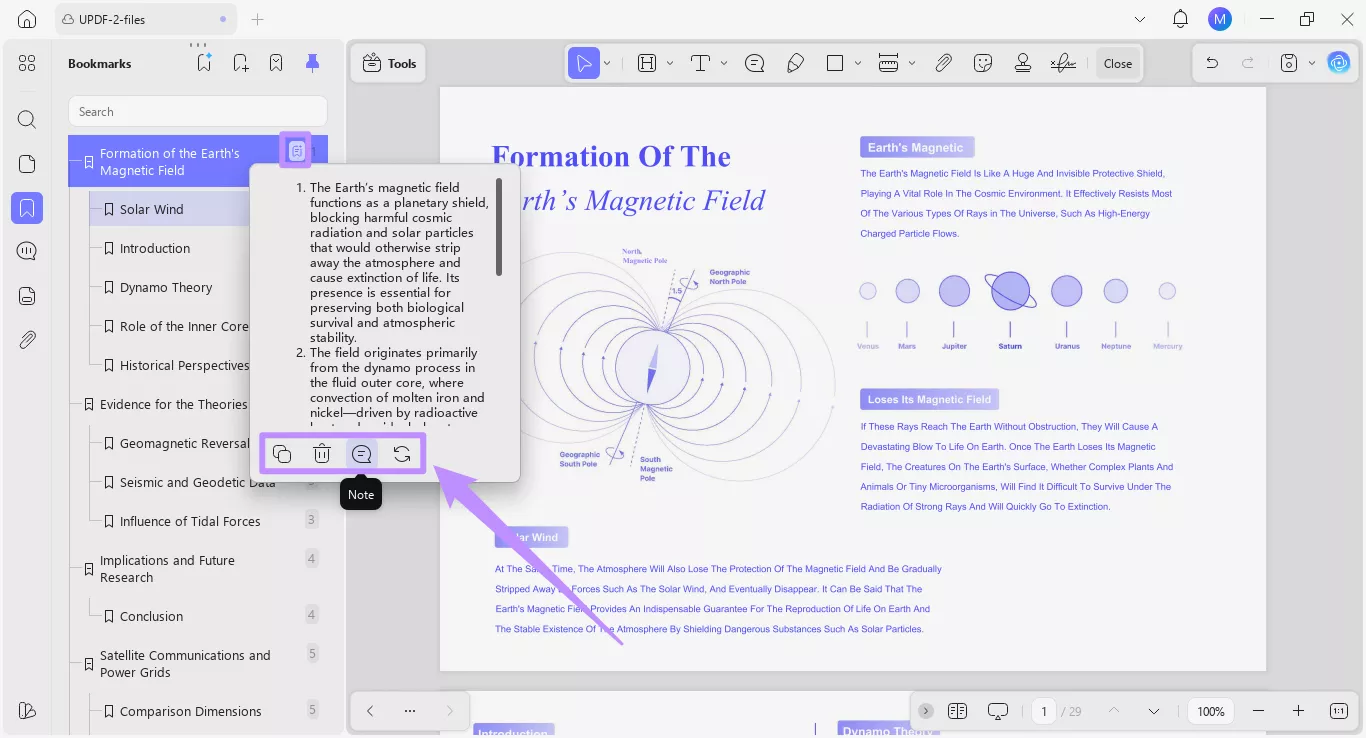Open the dropdown next to the T text tool

click(x=723, y=63)
